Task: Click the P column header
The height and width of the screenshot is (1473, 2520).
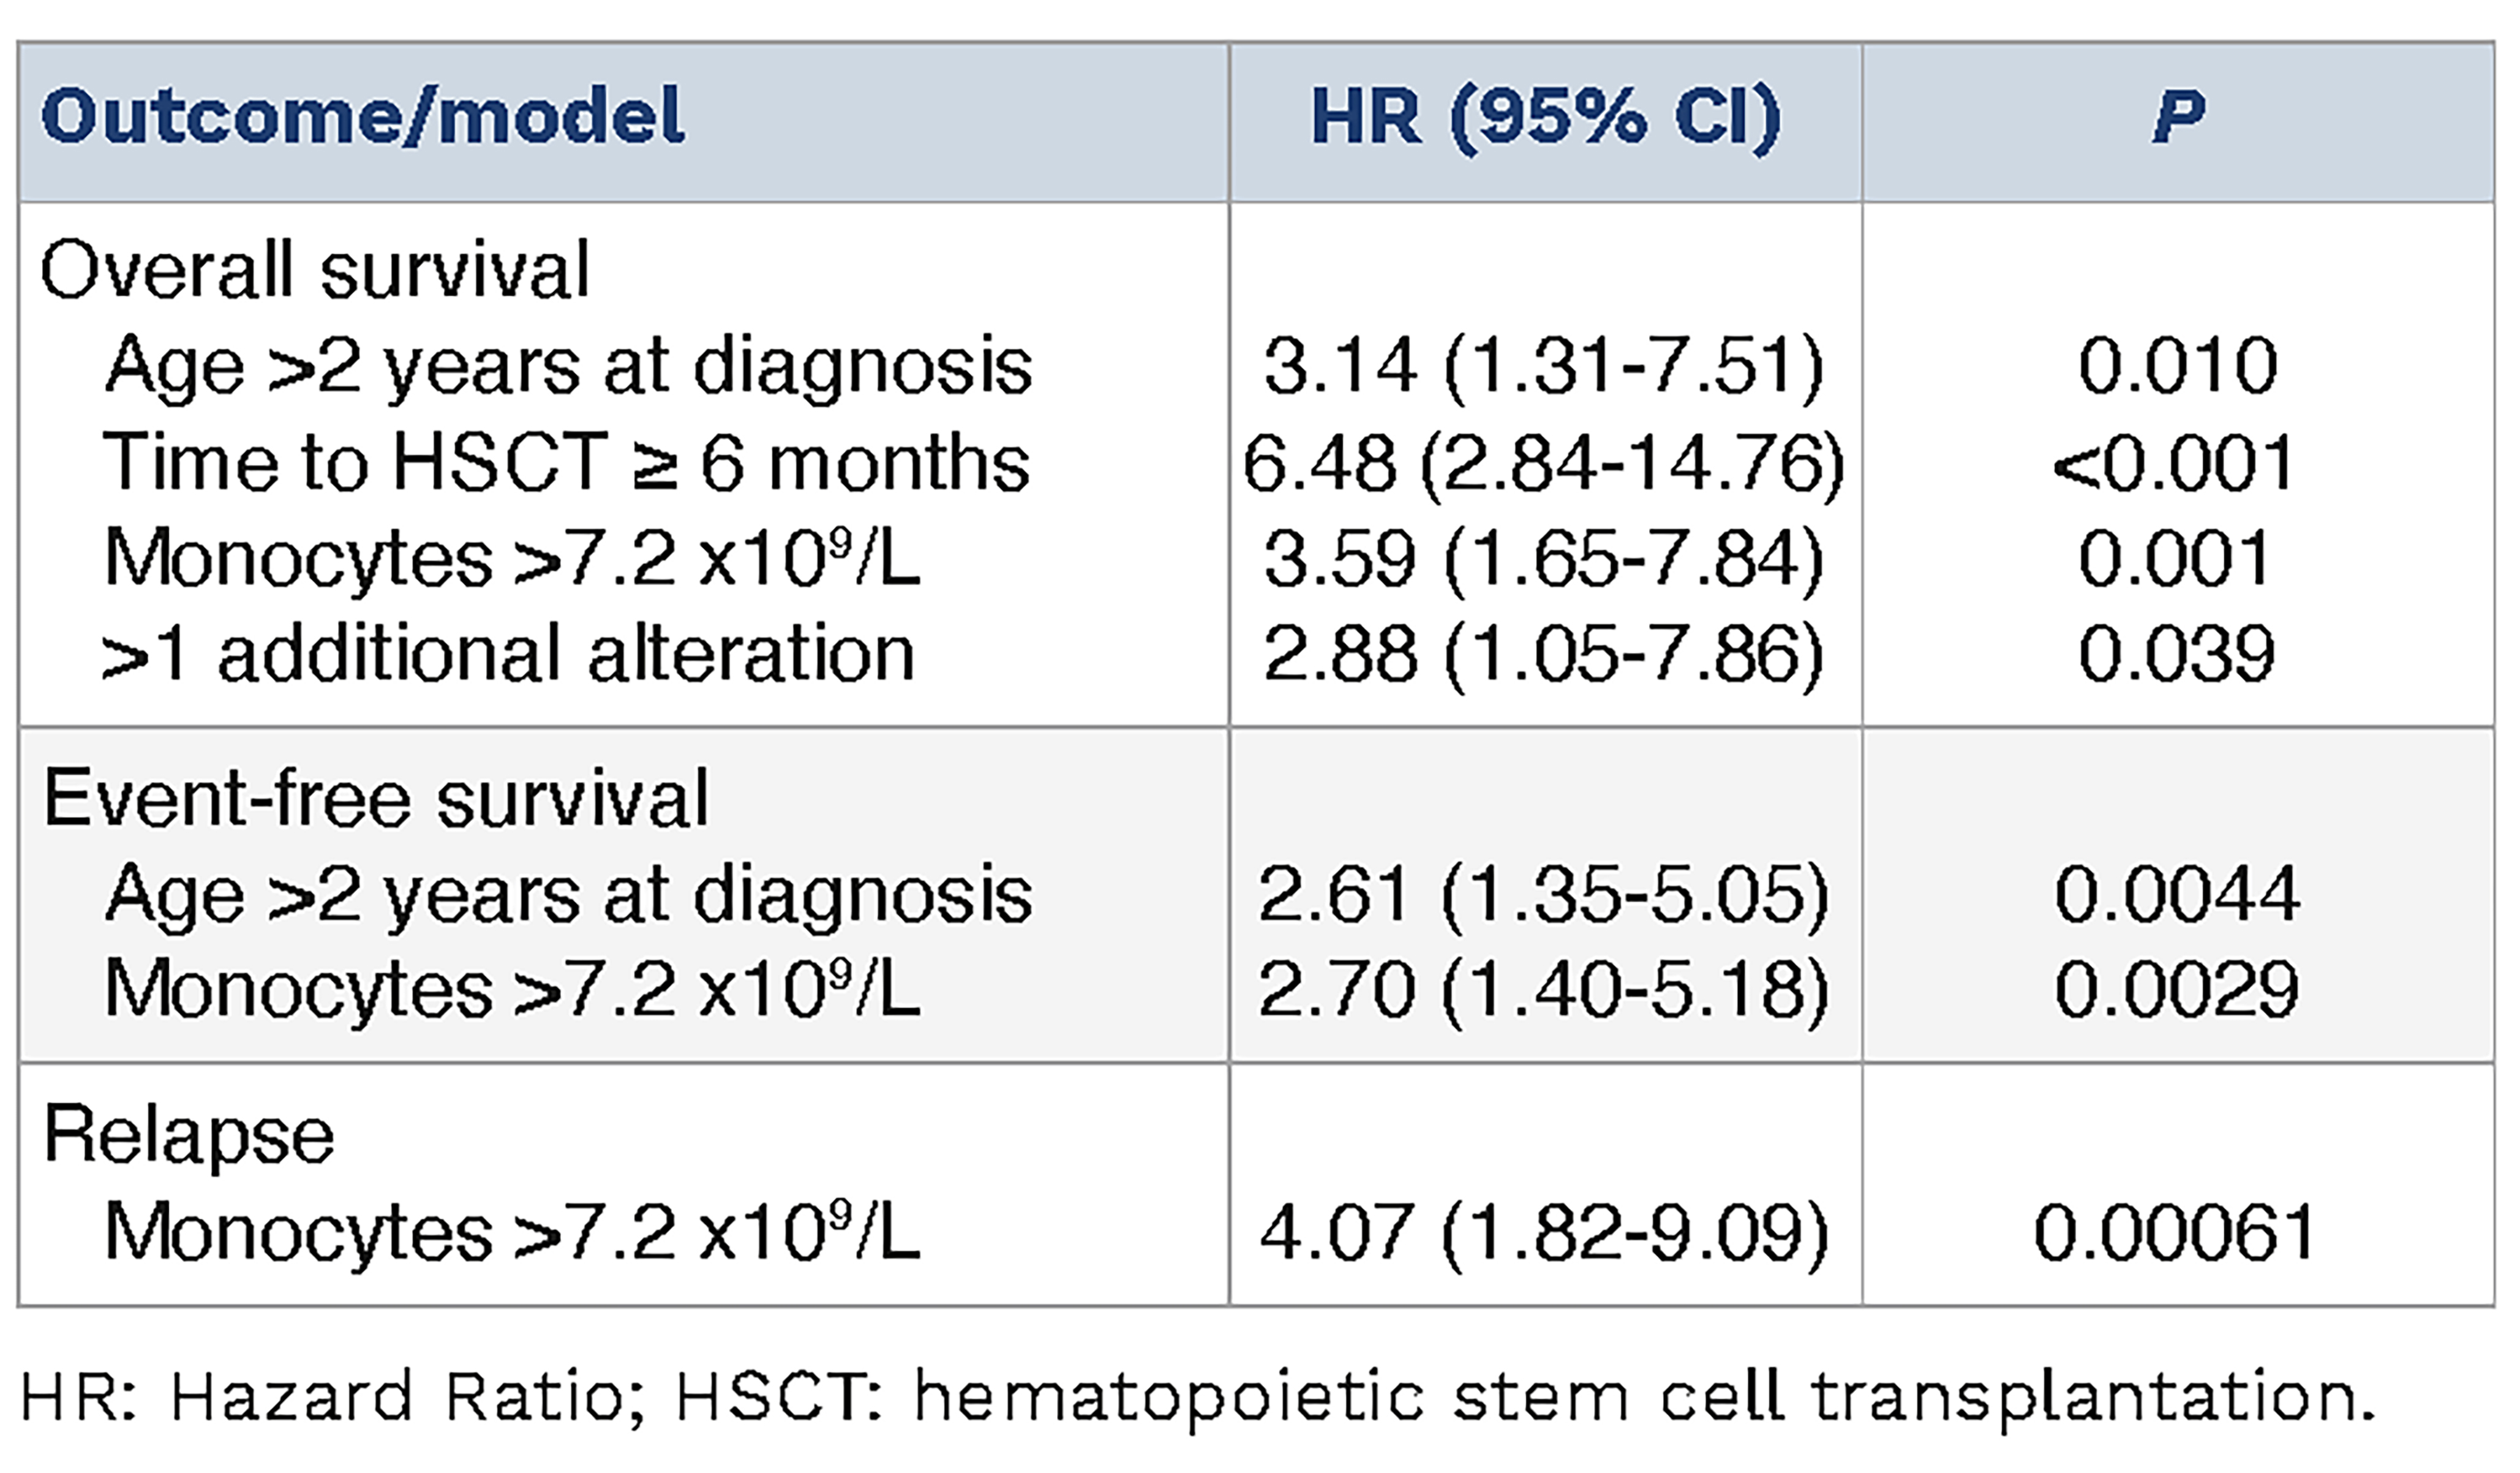Action: click(x=2178, y=117)
